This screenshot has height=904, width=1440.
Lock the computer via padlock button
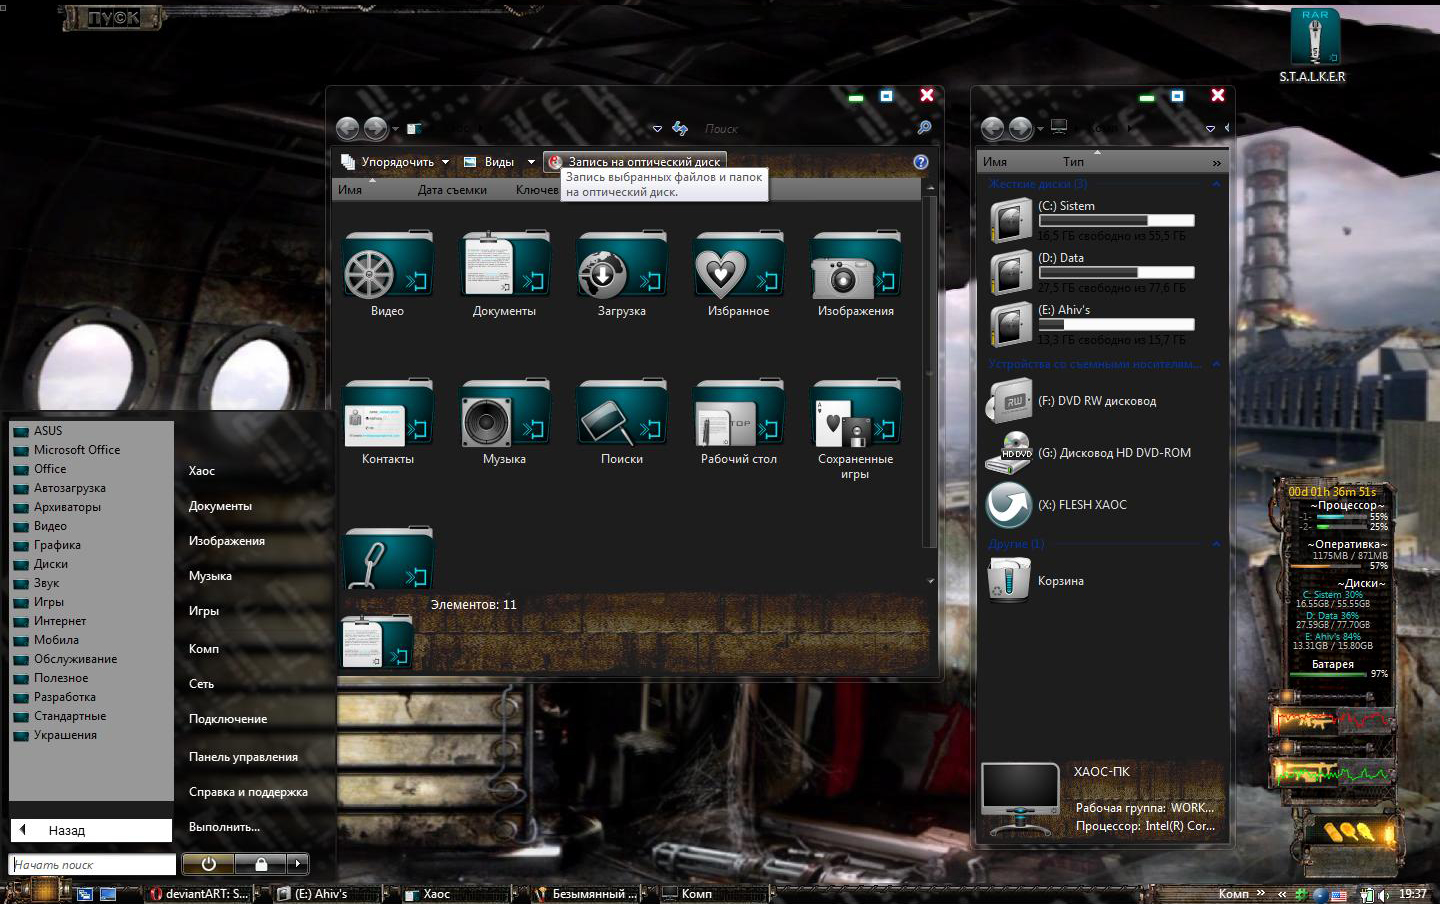pyautogui.click(x=261, y=864)
